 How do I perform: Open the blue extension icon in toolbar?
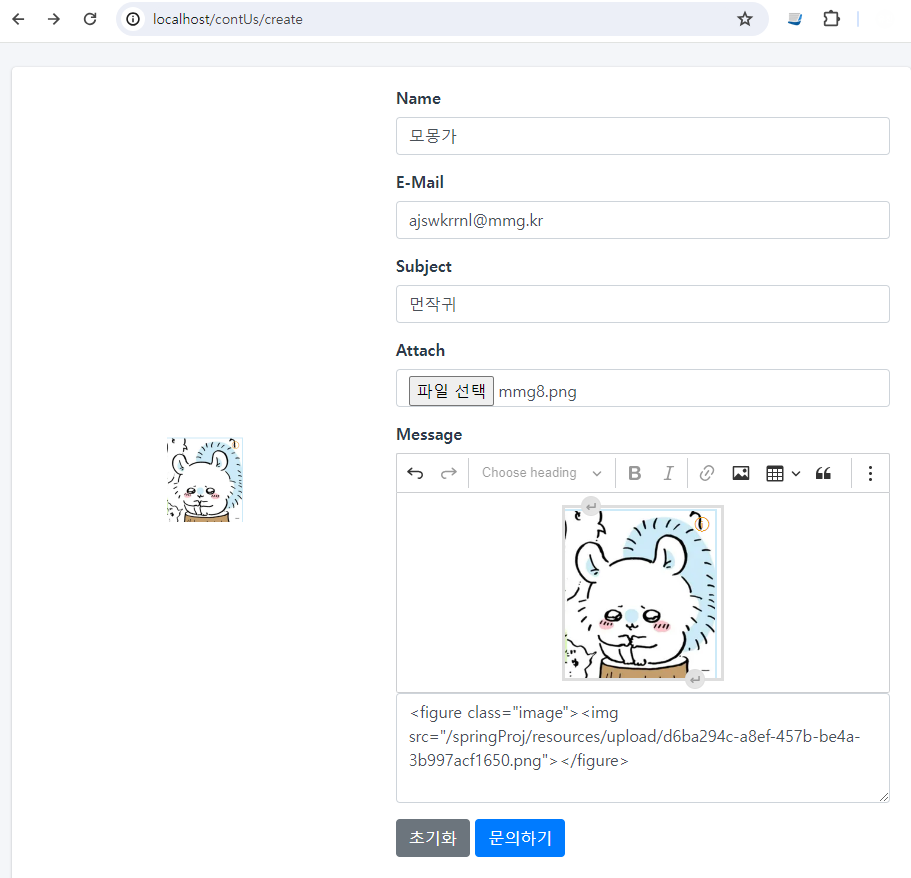[x=795, y=19]
